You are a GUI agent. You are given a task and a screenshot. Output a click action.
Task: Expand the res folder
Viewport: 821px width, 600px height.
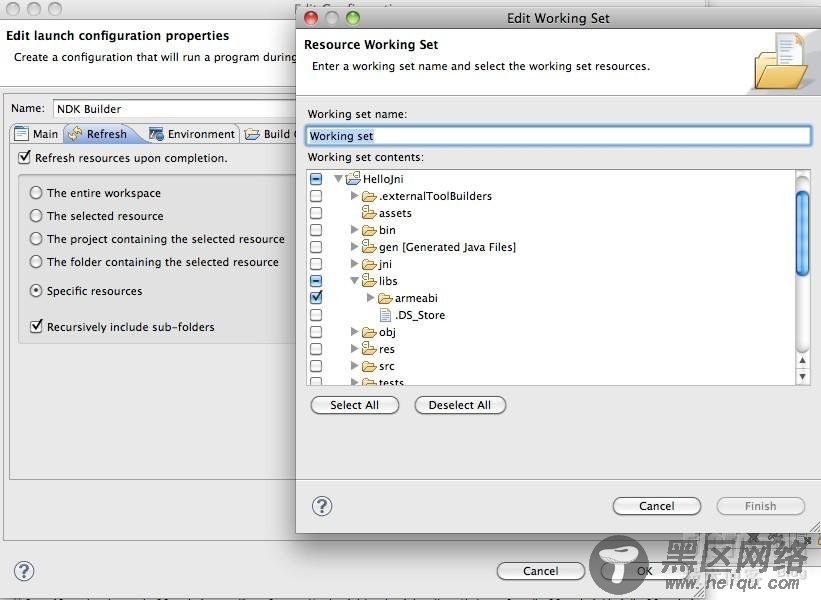coord(354,349)
